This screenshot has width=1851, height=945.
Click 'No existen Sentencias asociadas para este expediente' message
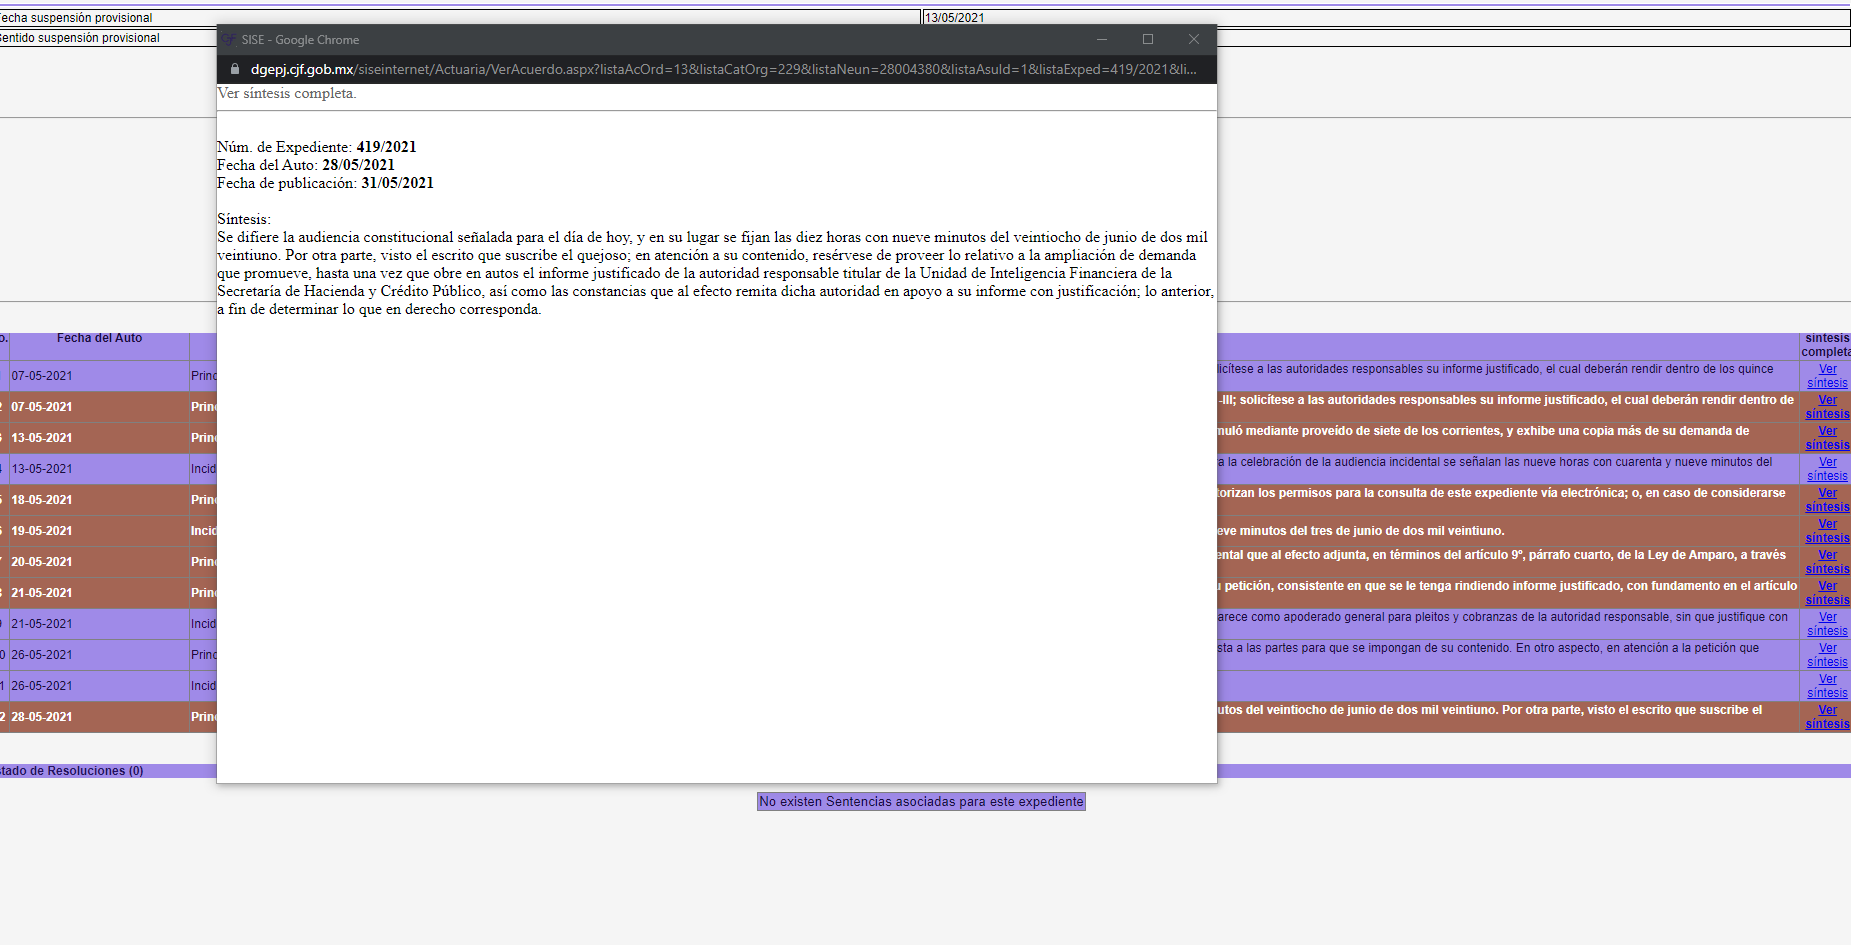(x=921, y=802)
